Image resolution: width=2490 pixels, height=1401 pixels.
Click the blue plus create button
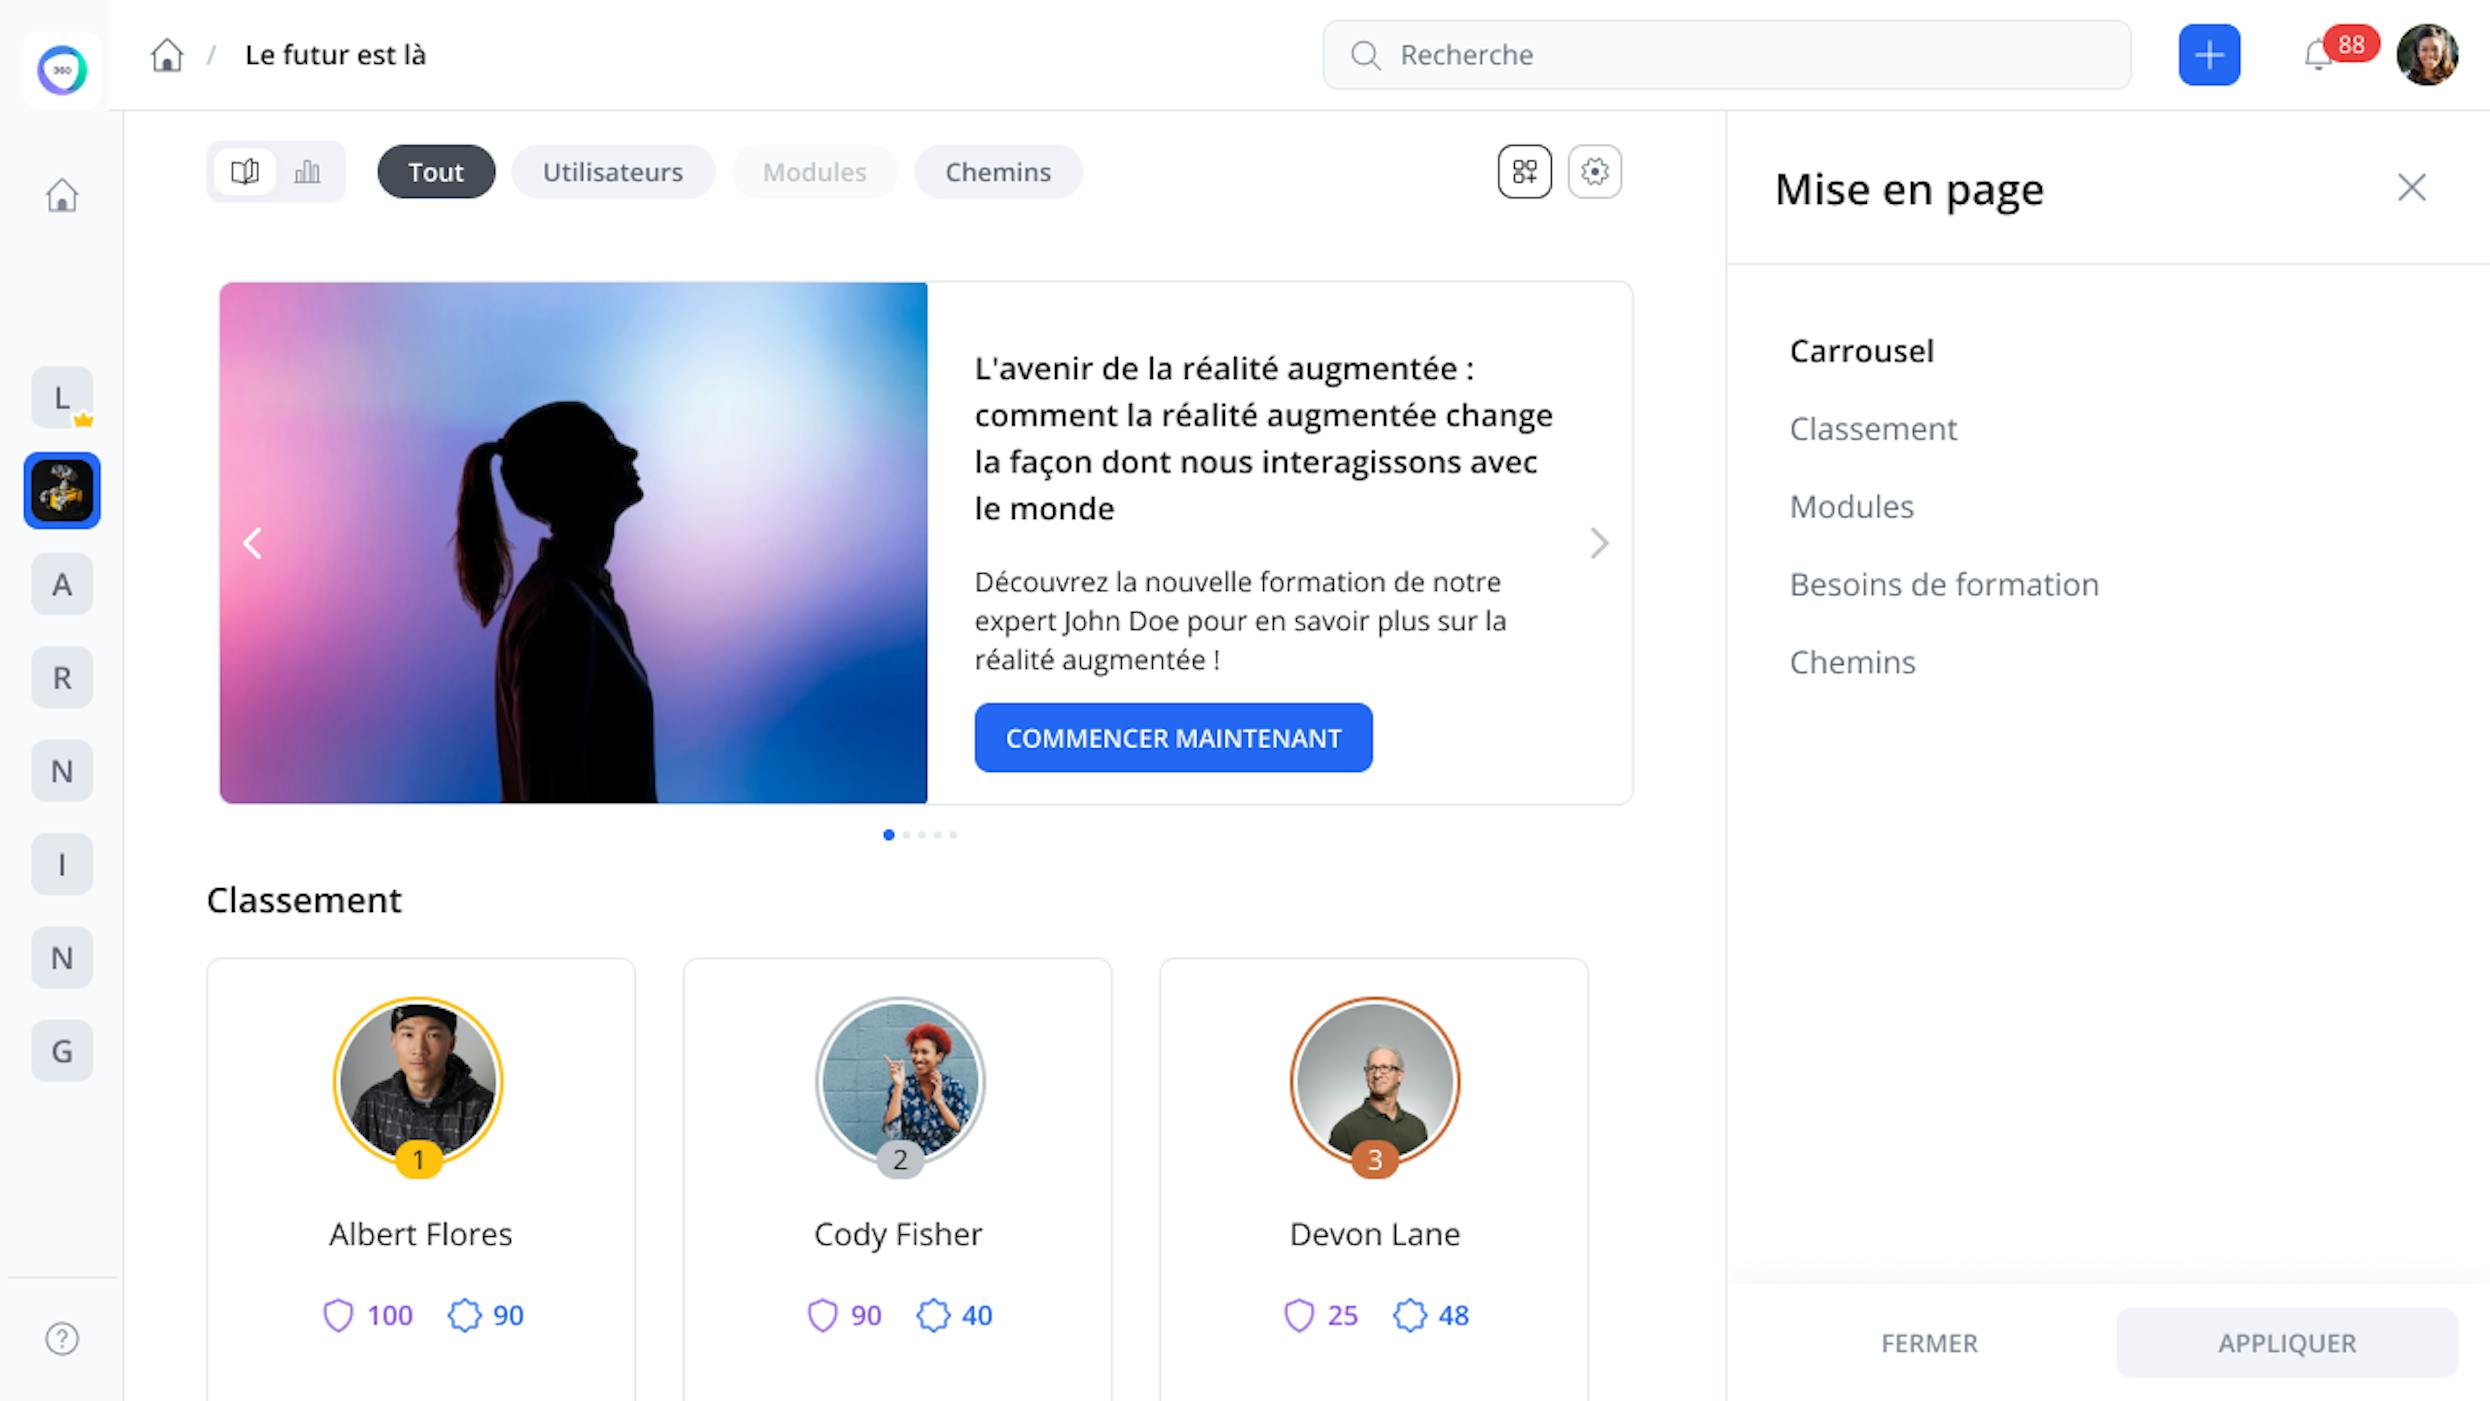point(2210,55)
